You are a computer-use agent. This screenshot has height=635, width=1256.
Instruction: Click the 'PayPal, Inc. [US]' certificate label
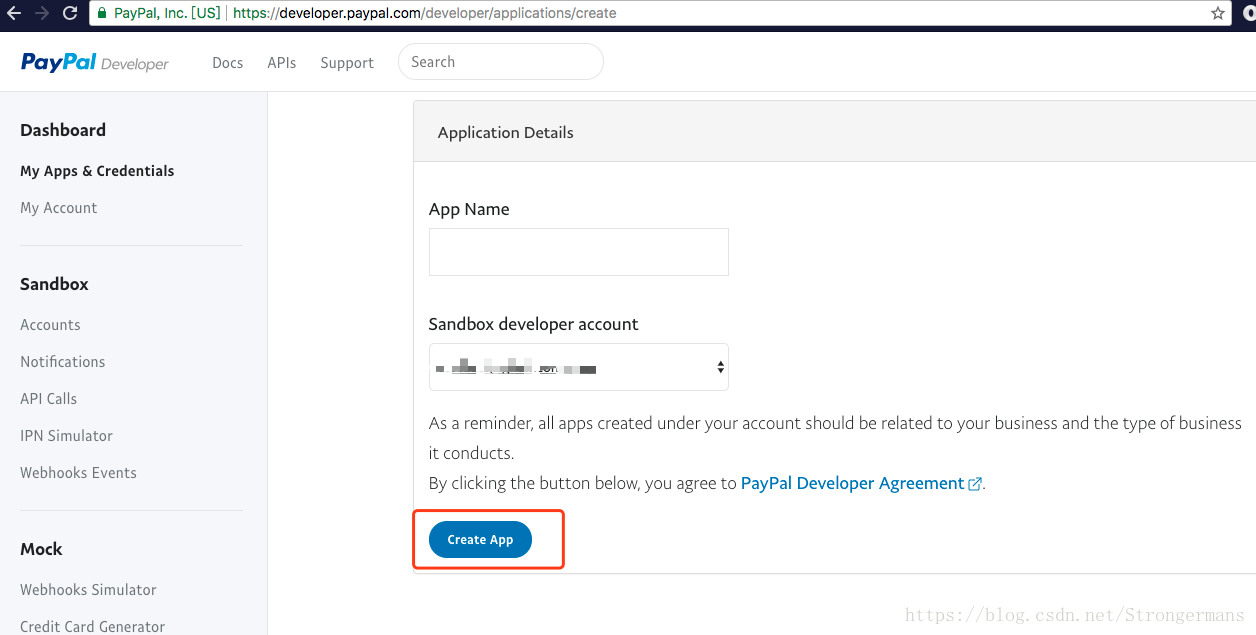[x=167, y=13]
